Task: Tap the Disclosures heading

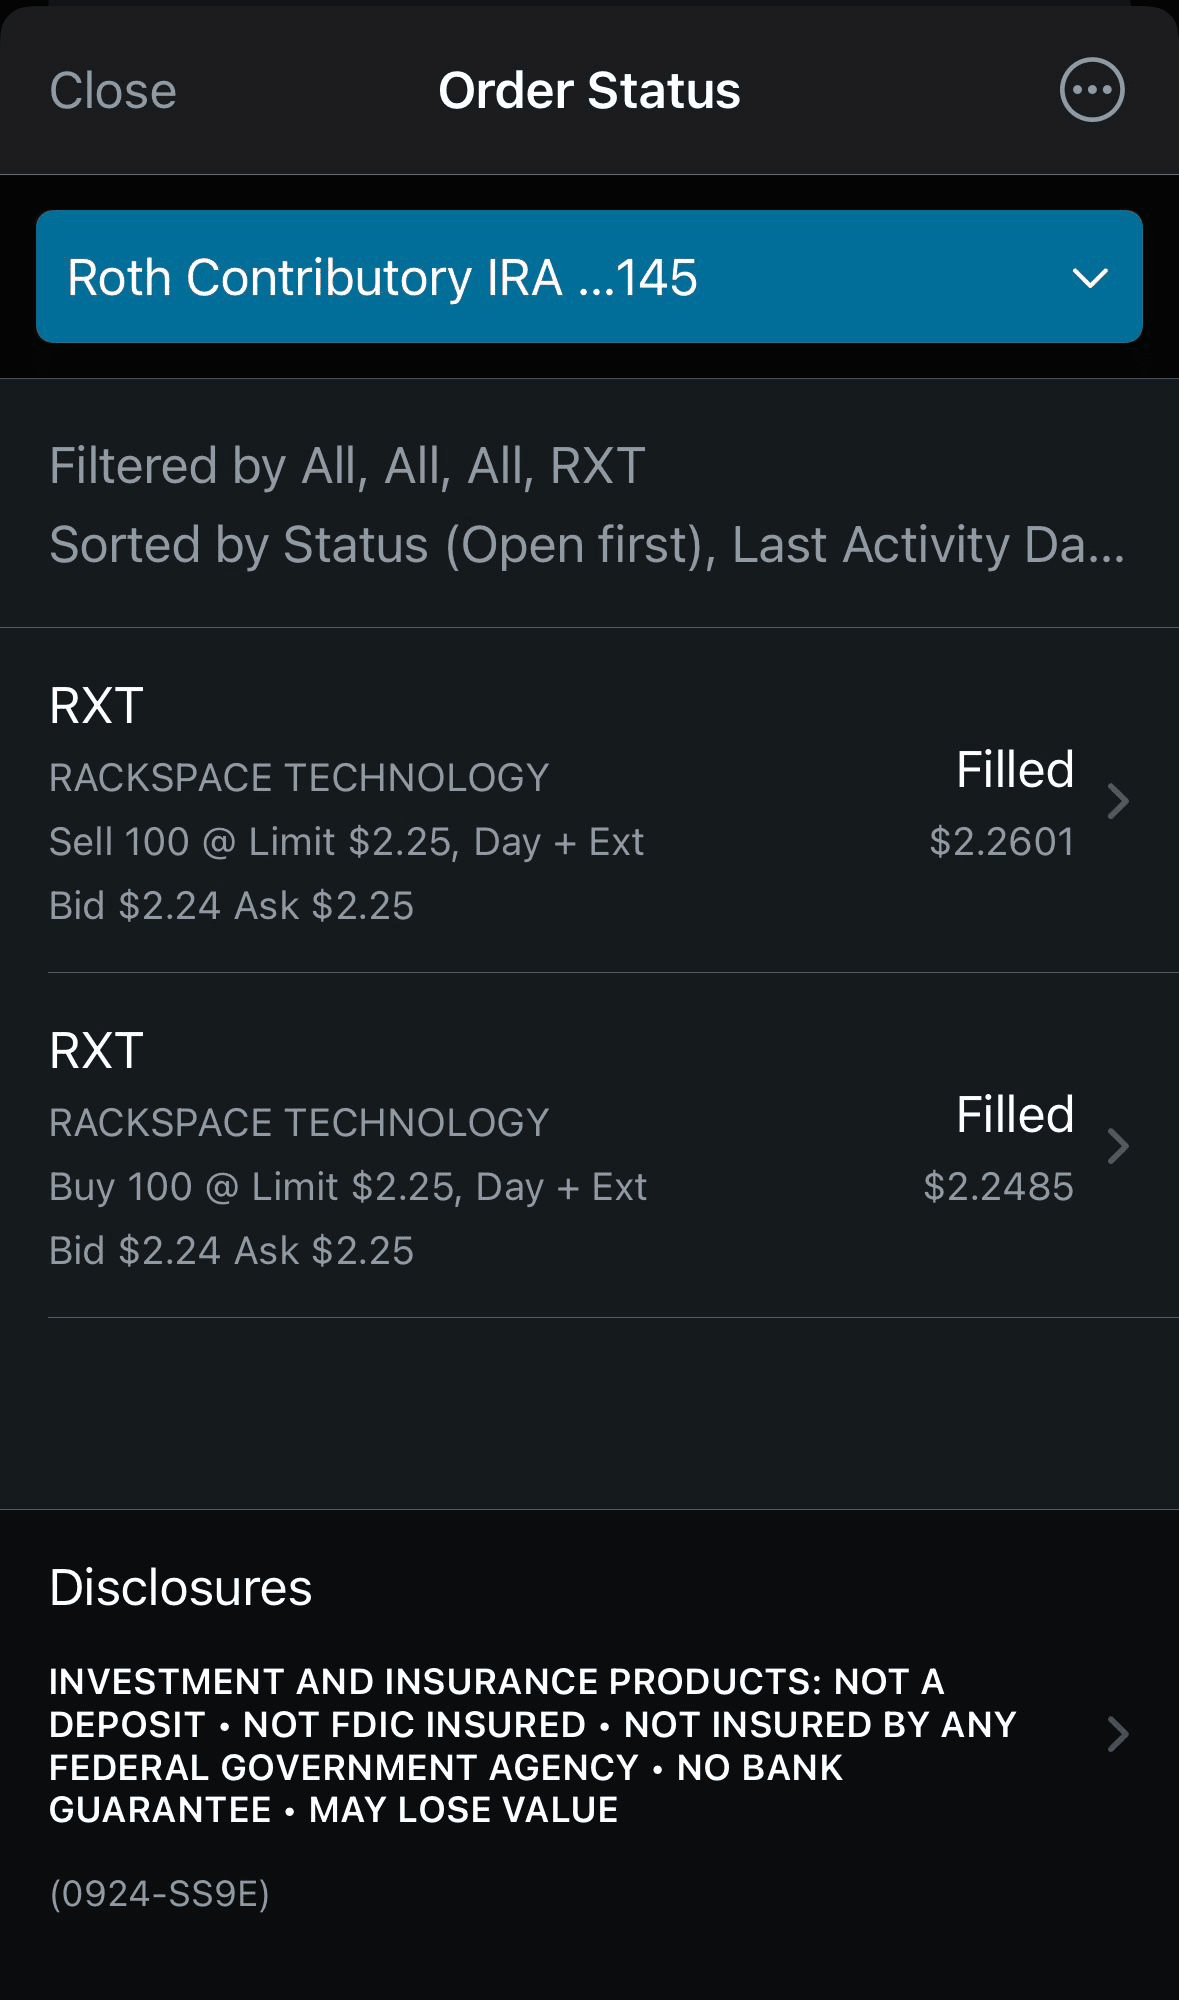Action: [181, 1588]
